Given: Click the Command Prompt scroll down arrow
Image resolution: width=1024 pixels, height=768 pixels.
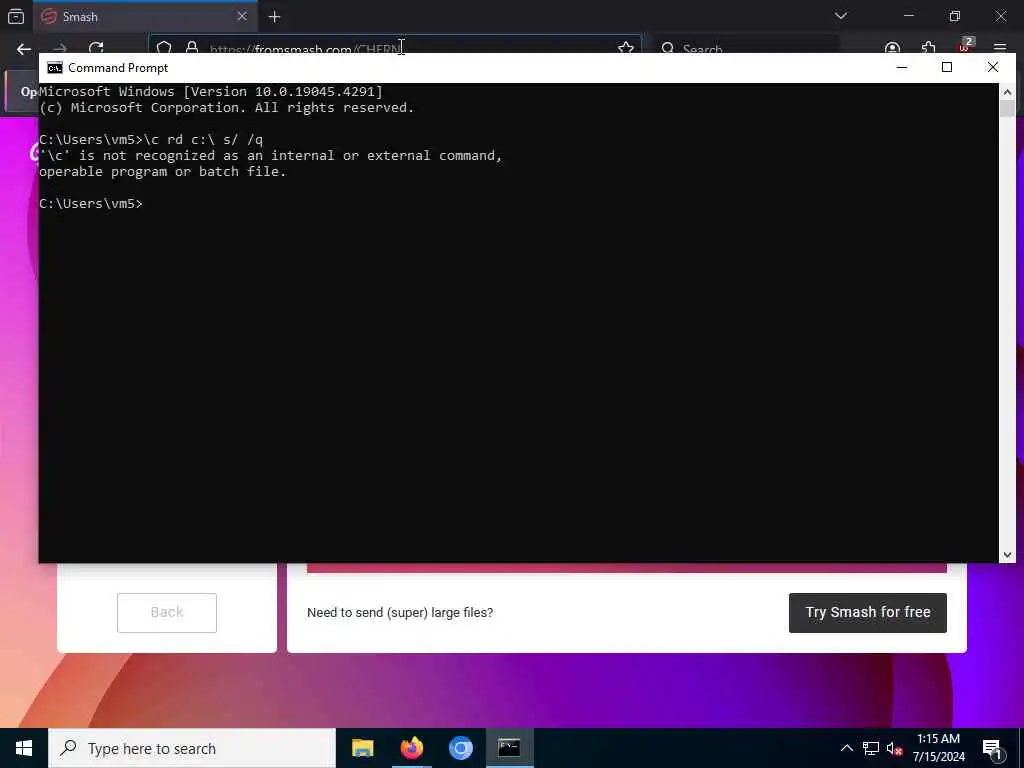Looking at the screenshot, I should [1007, 555].
